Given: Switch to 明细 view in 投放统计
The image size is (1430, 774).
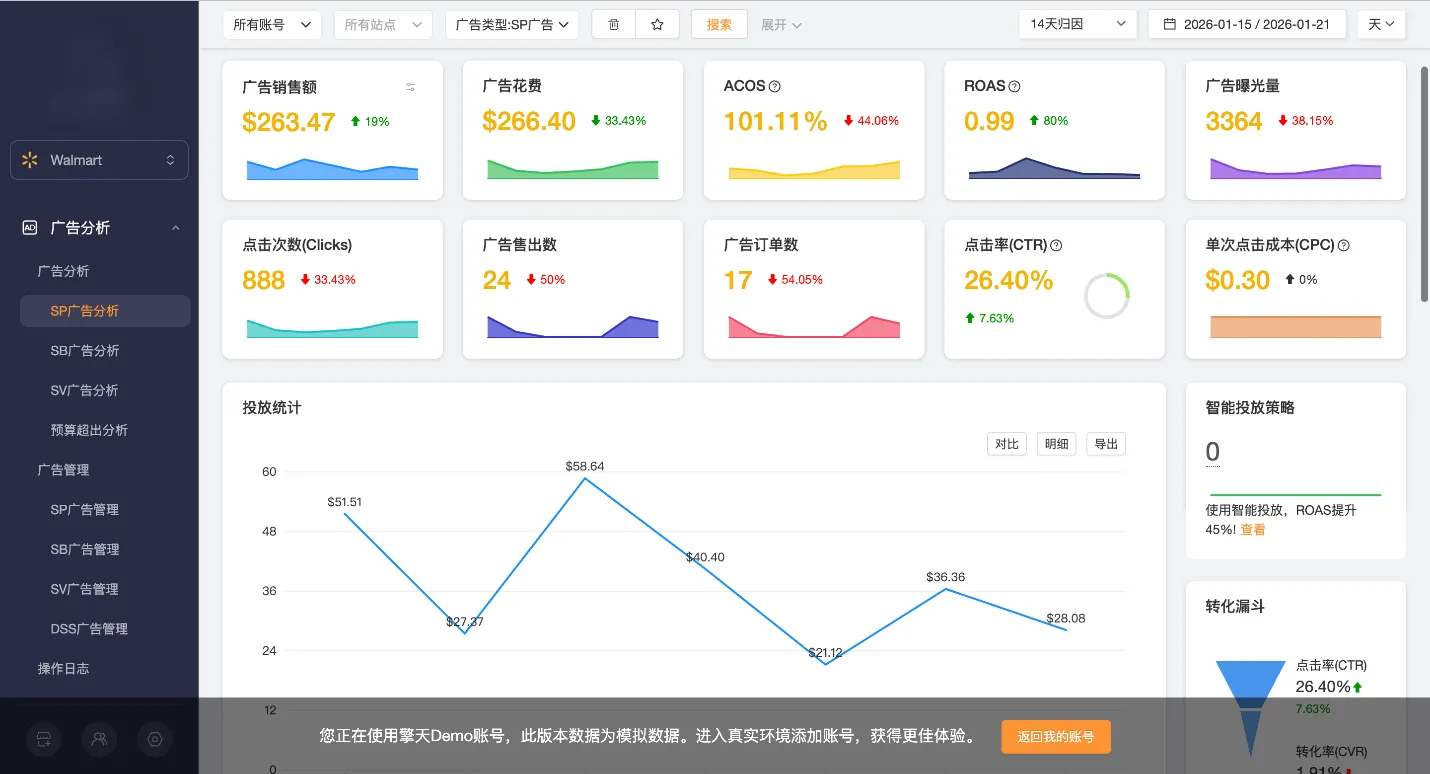Looking at the screenshot, I should pyautogui.click(x=1056, y=443).
